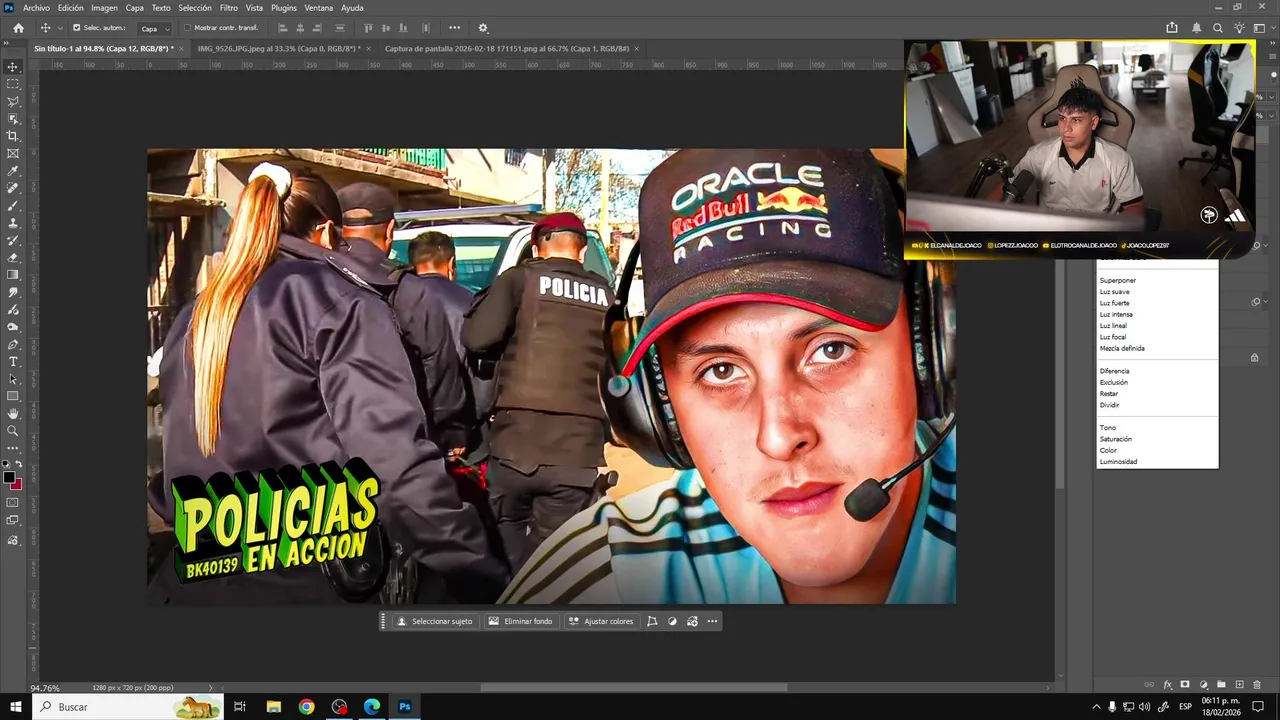Select the Object Selection tool

(13, 118)
